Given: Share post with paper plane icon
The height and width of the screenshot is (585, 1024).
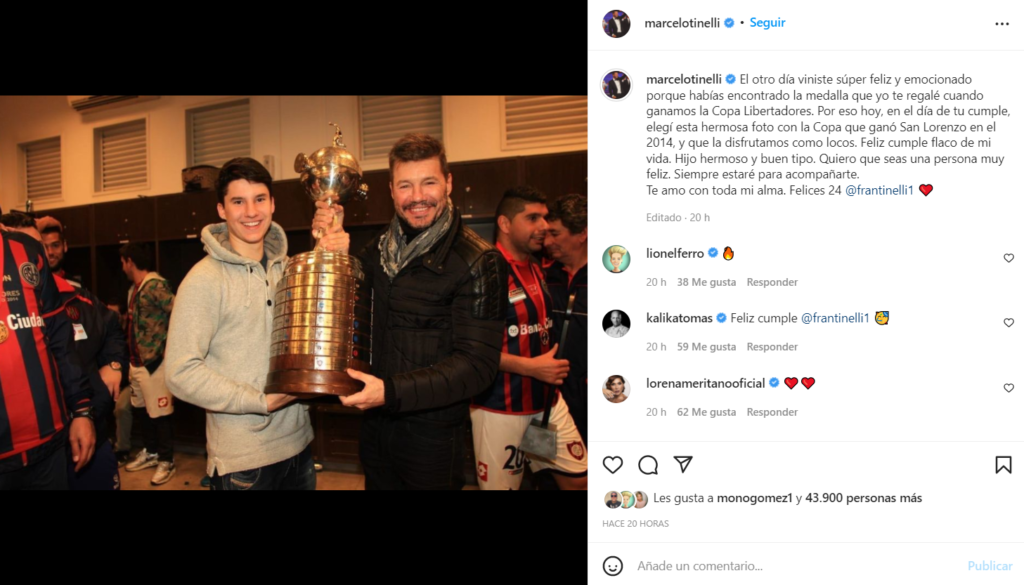Looking at the screenshot, I should [x=683, y=464].
